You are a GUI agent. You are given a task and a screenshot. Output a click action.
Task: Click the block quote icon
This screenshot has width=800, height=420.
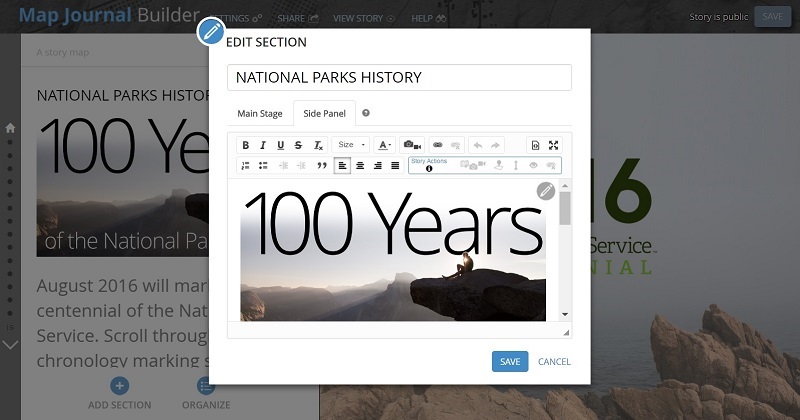click(322, 165)
